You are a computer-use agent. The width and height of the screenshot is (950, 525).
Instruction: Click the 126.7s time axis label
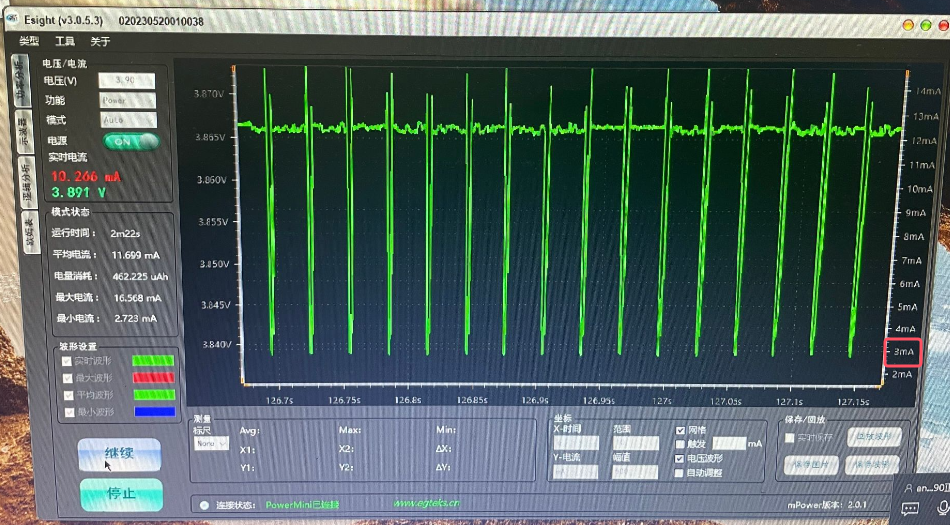279,400
